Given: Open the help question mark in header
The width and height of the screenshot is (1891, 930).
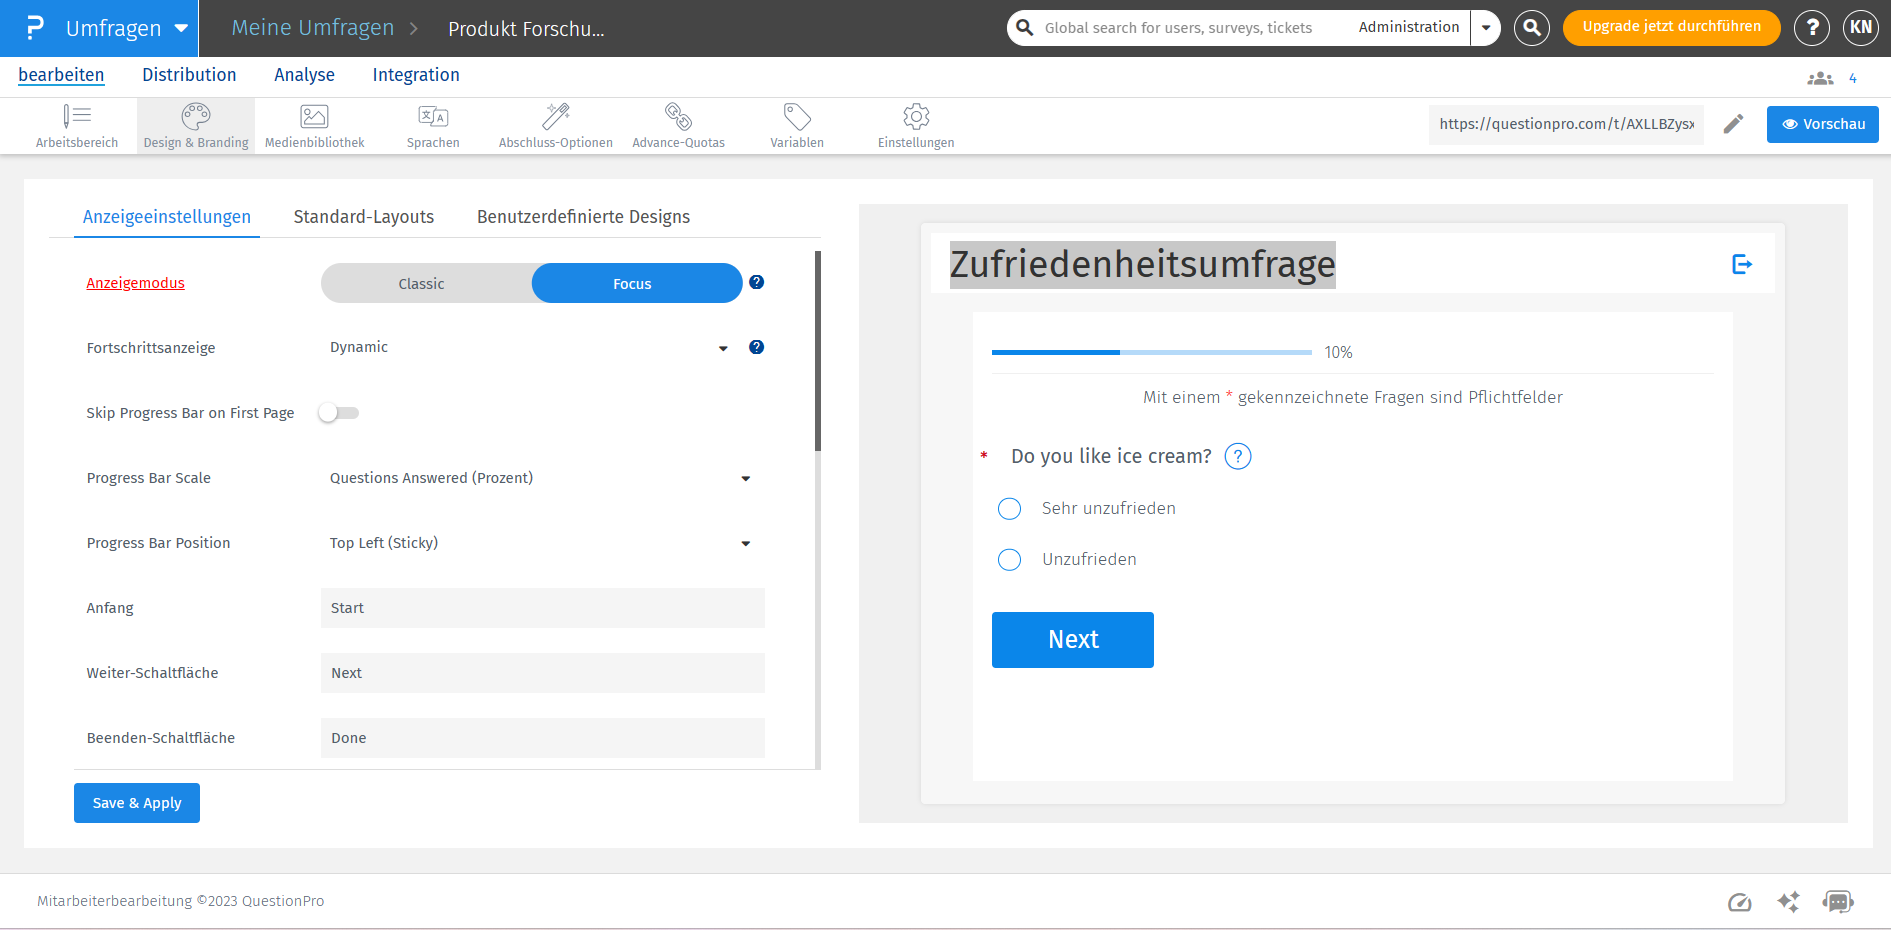Looking at the screenshot, I should pyautogui.click(x=1812, y=28).
